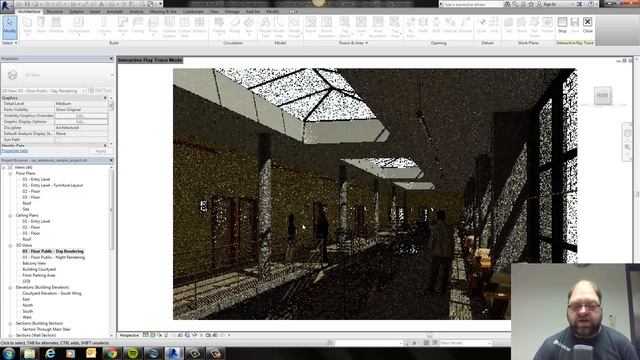Open the Properties help link

15,151
